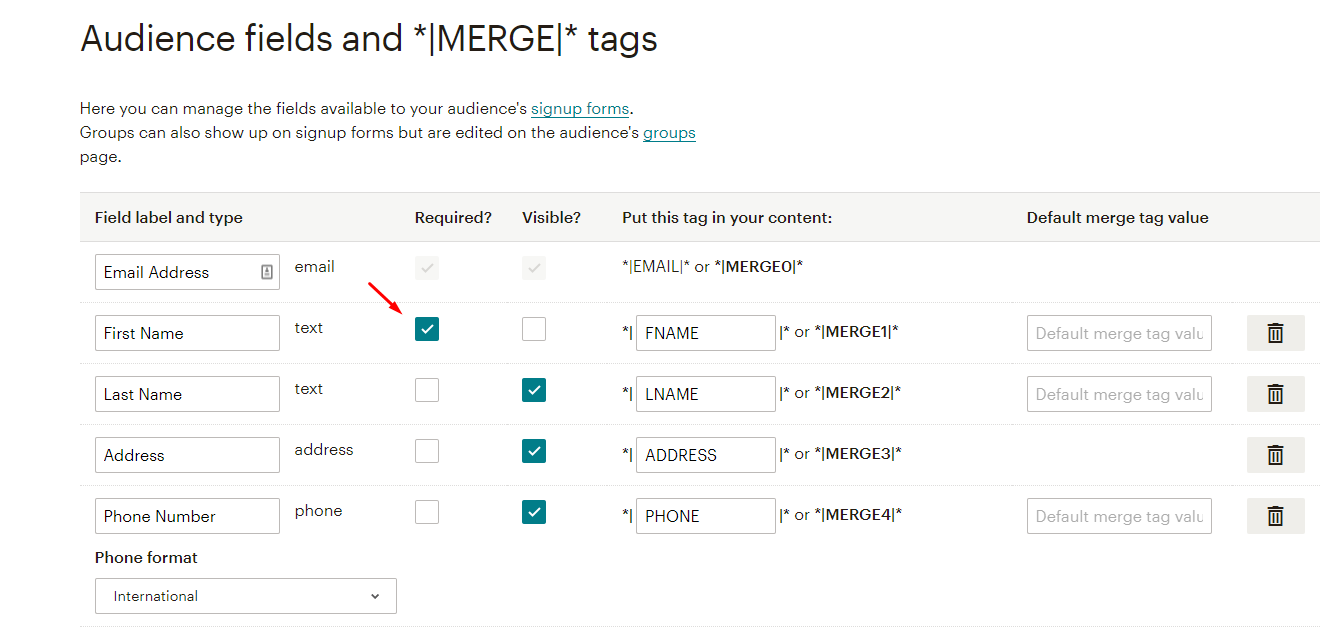Click default merge tag value for Last Name

tap(1119, 394)
